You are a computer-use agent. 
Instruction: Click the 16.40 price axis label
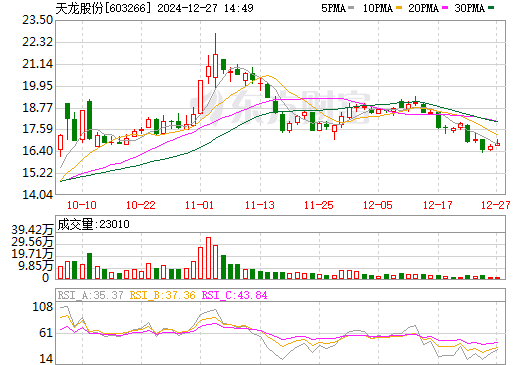point(37,151)
